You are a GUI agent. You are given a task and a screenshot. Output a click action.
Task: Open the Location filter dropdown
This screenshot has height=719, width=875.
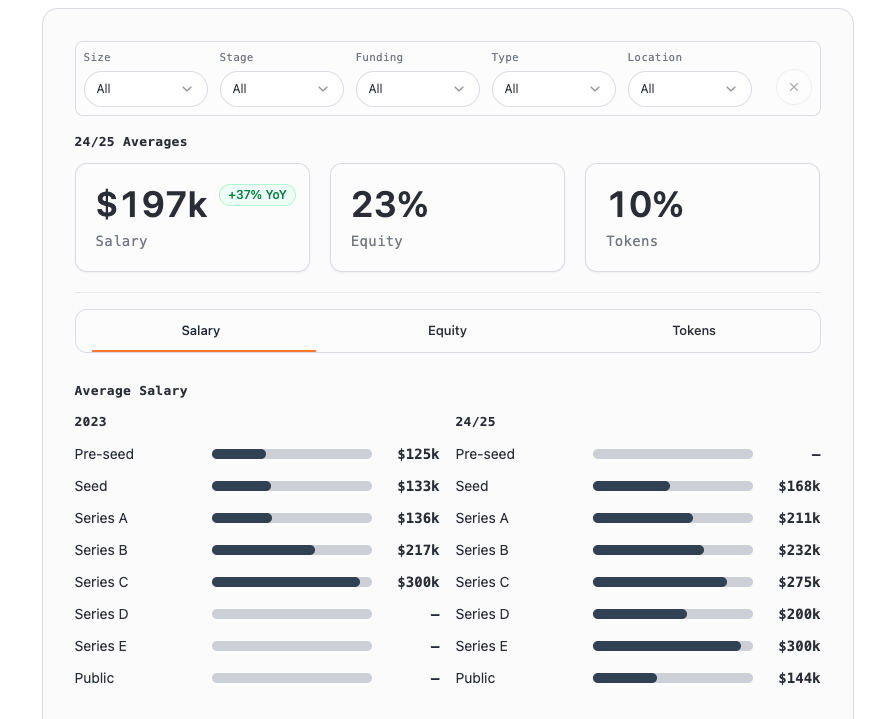(689, 89)
